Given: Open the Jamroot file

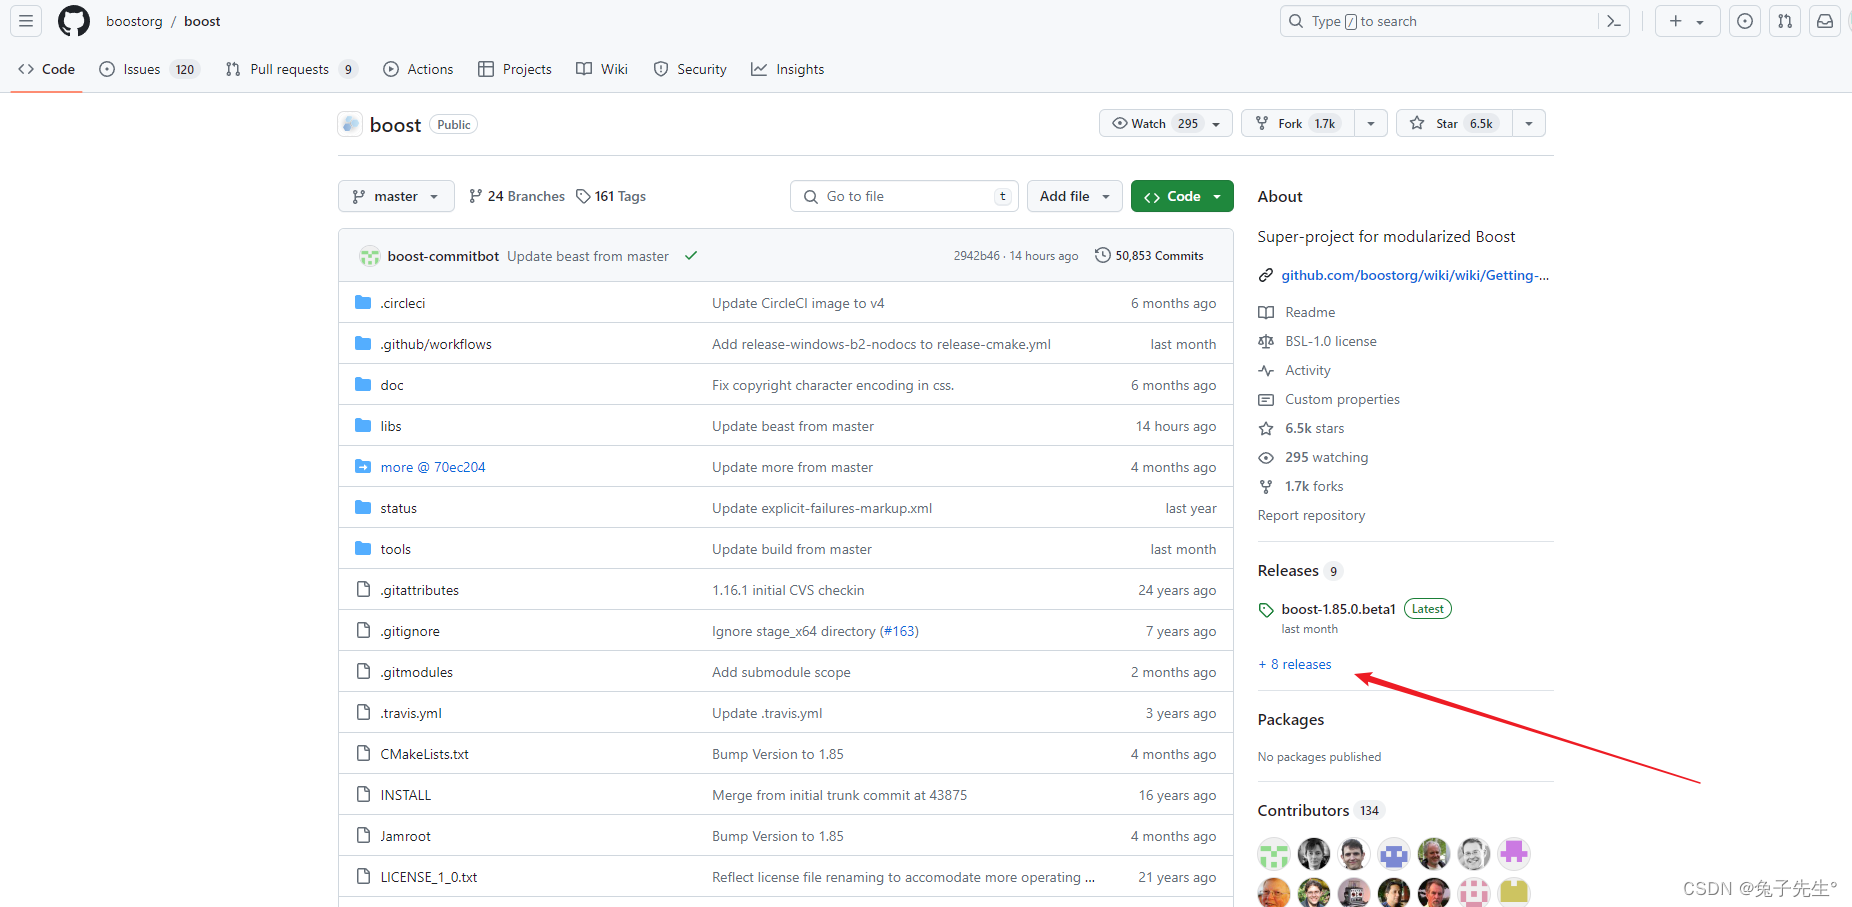Looking at the screenshot, I should coord(406,836).
